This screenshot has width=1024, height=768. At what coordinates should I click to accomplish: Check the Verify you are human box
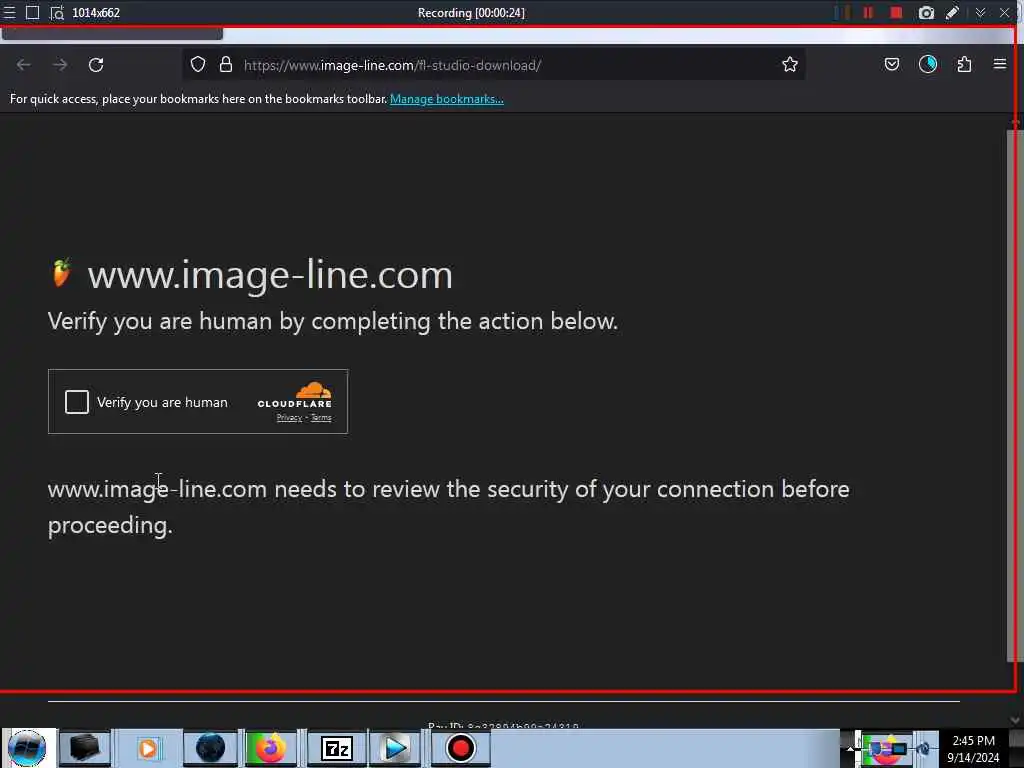click(77, 402)
